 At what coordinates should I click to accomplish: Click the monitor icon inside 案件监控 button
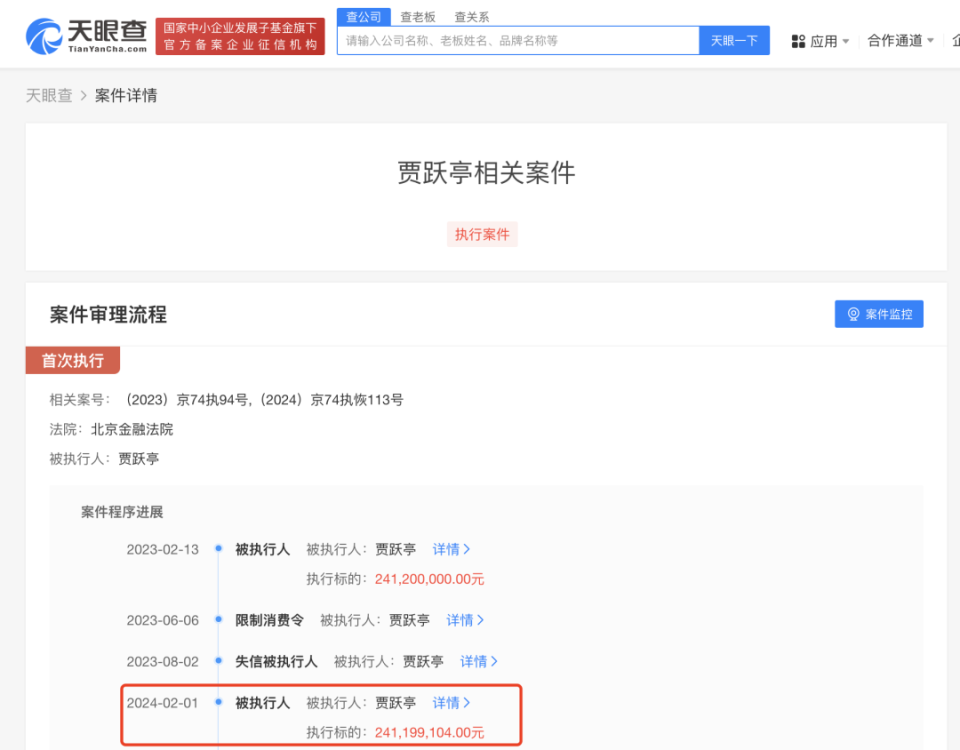pos(853,313)
